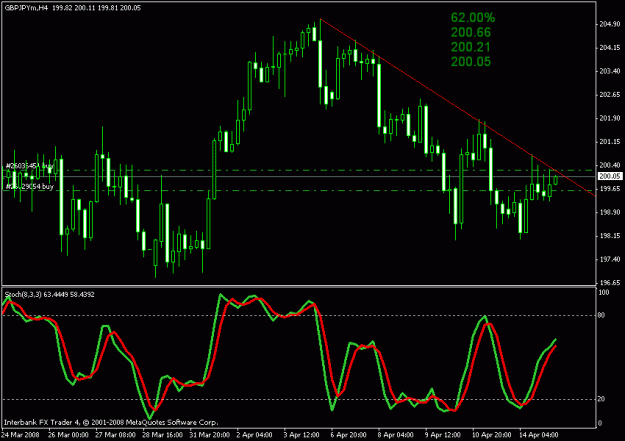Click the 8 Apr 04:00 date label

coord(395,435)
